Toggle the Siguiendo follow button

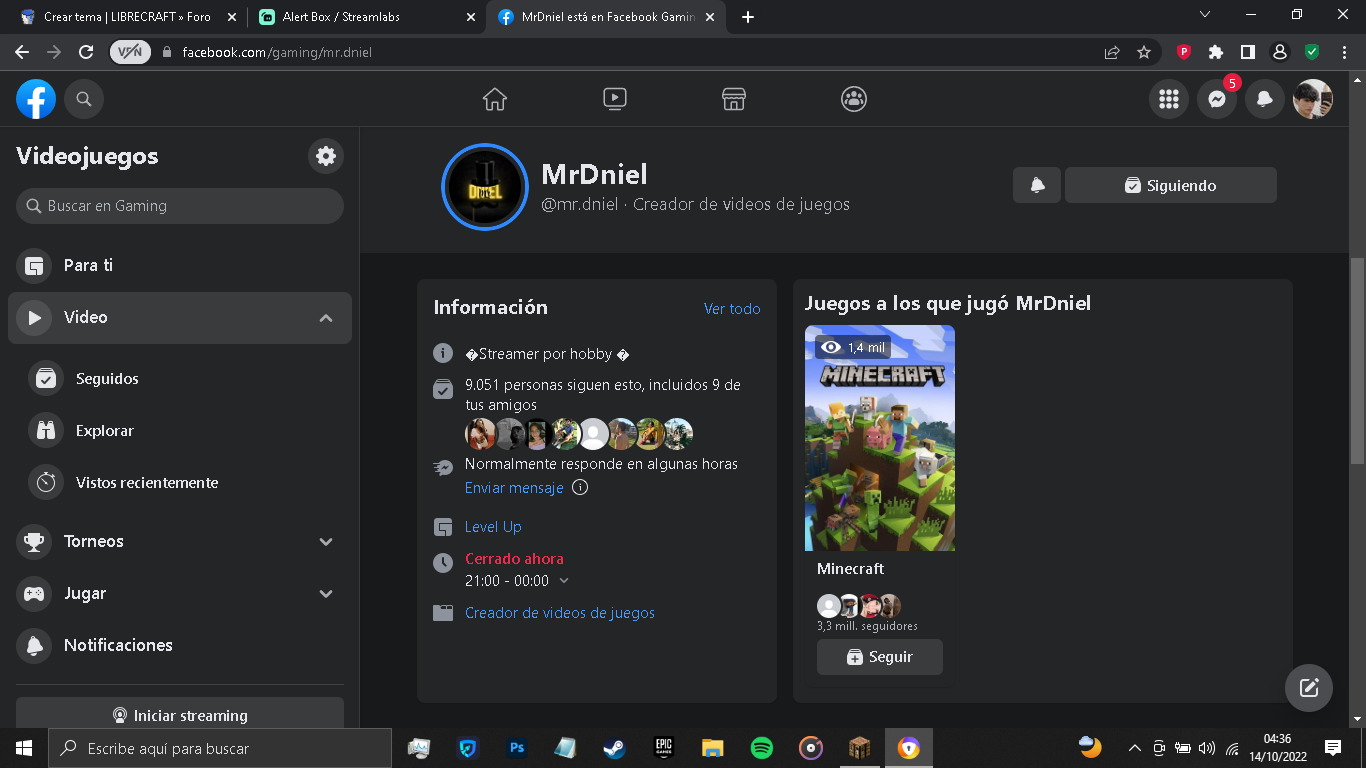1171,185
